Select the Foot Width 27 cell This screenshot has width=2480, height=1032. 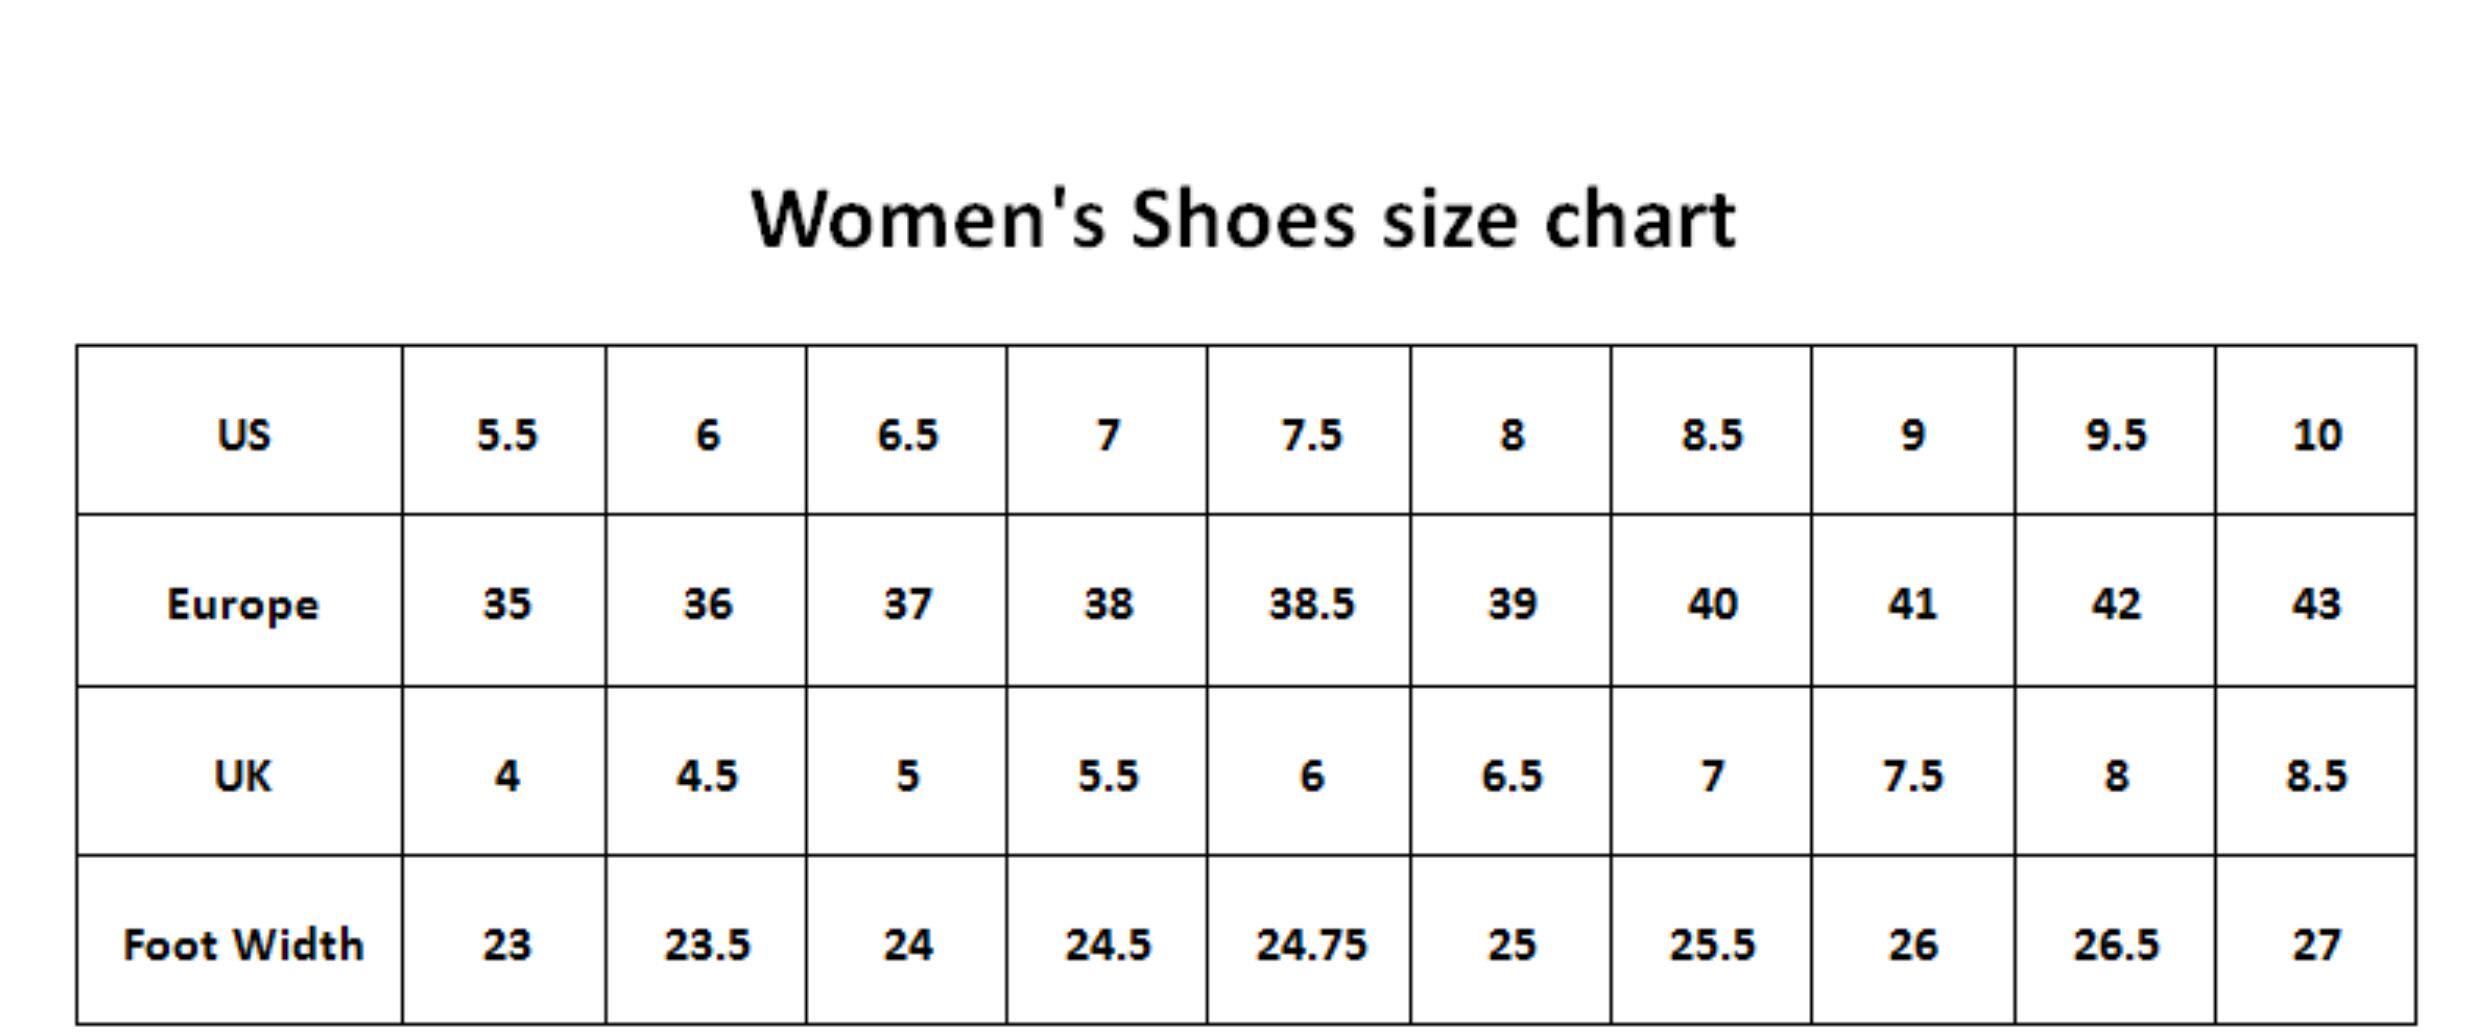[x=2316, y=945]
